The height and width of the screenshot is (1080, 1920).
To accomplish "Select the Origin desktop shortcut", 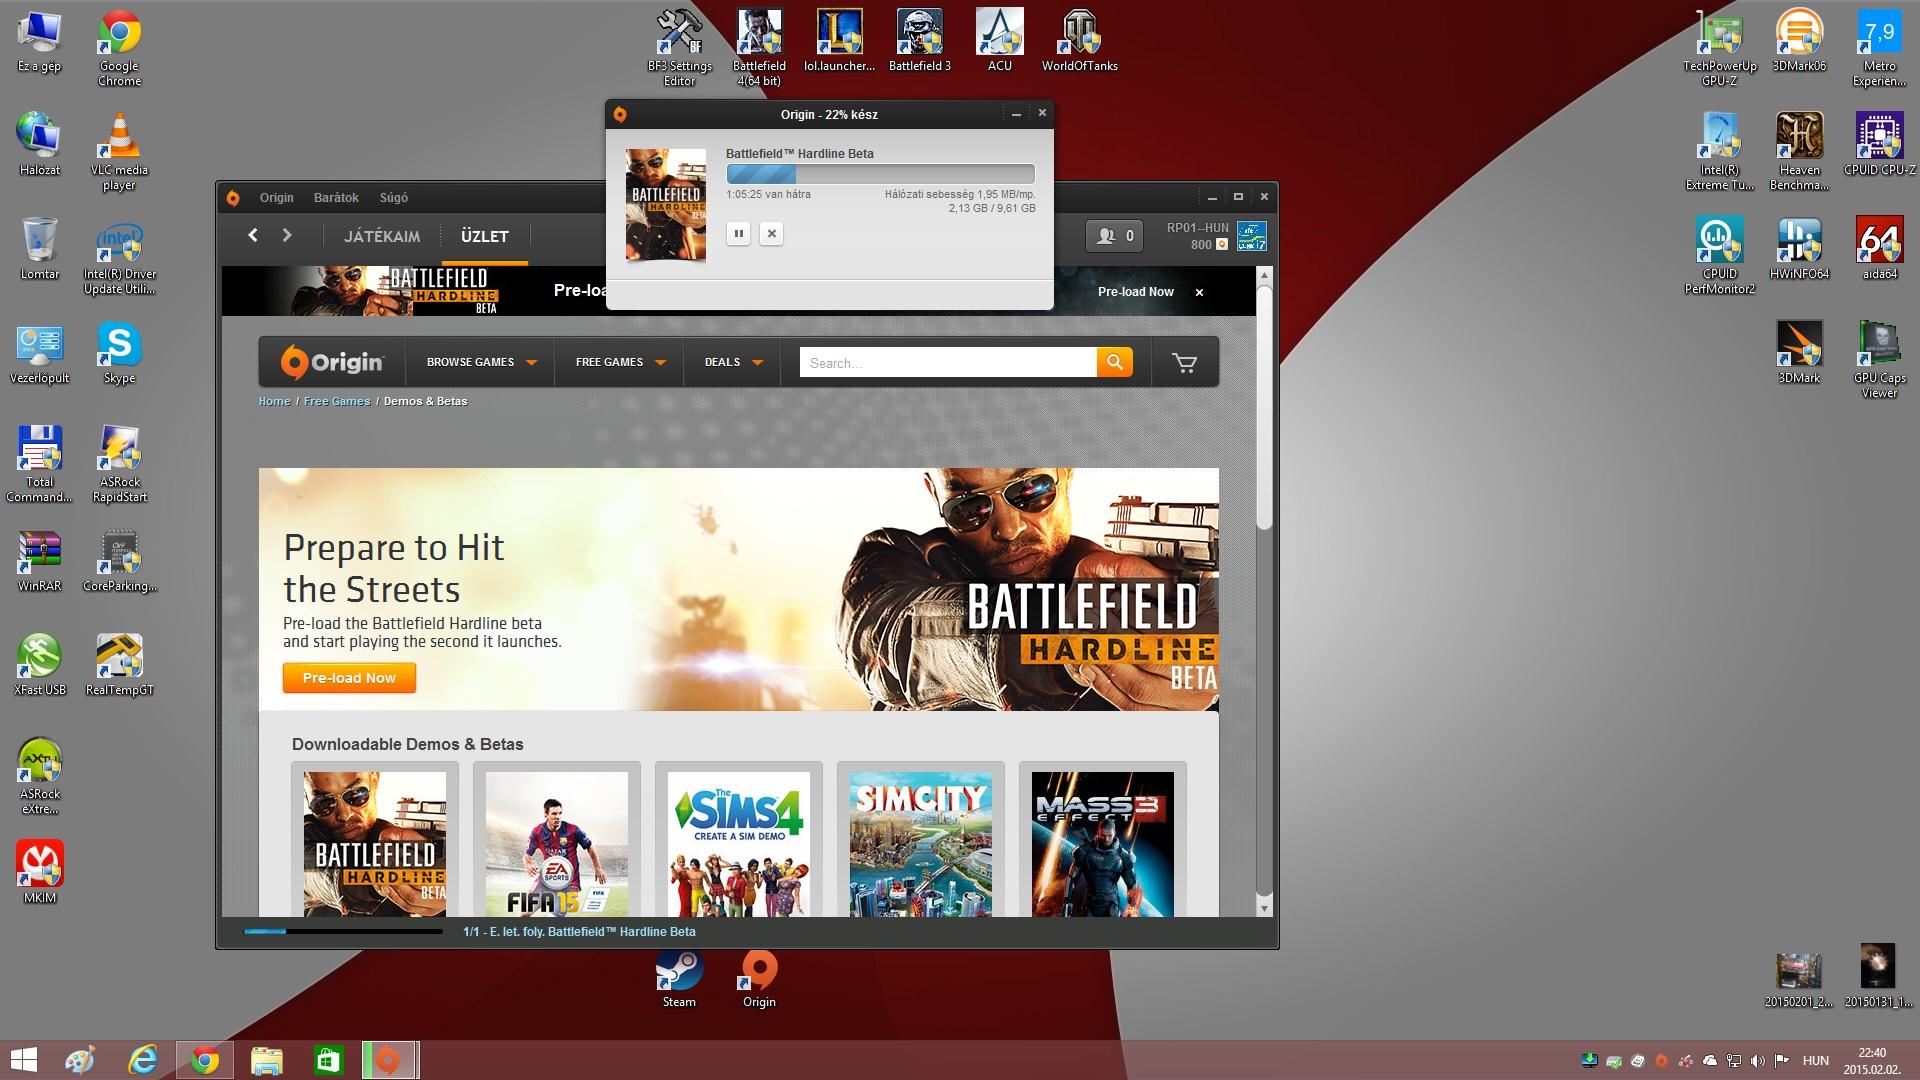I will point(759,977).
